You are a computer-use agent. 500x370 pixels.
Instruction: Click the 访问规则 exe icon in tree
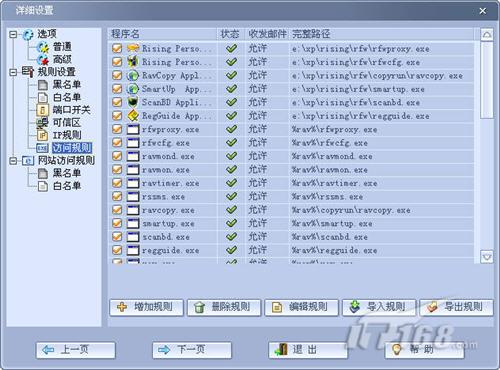coord(42,148)
